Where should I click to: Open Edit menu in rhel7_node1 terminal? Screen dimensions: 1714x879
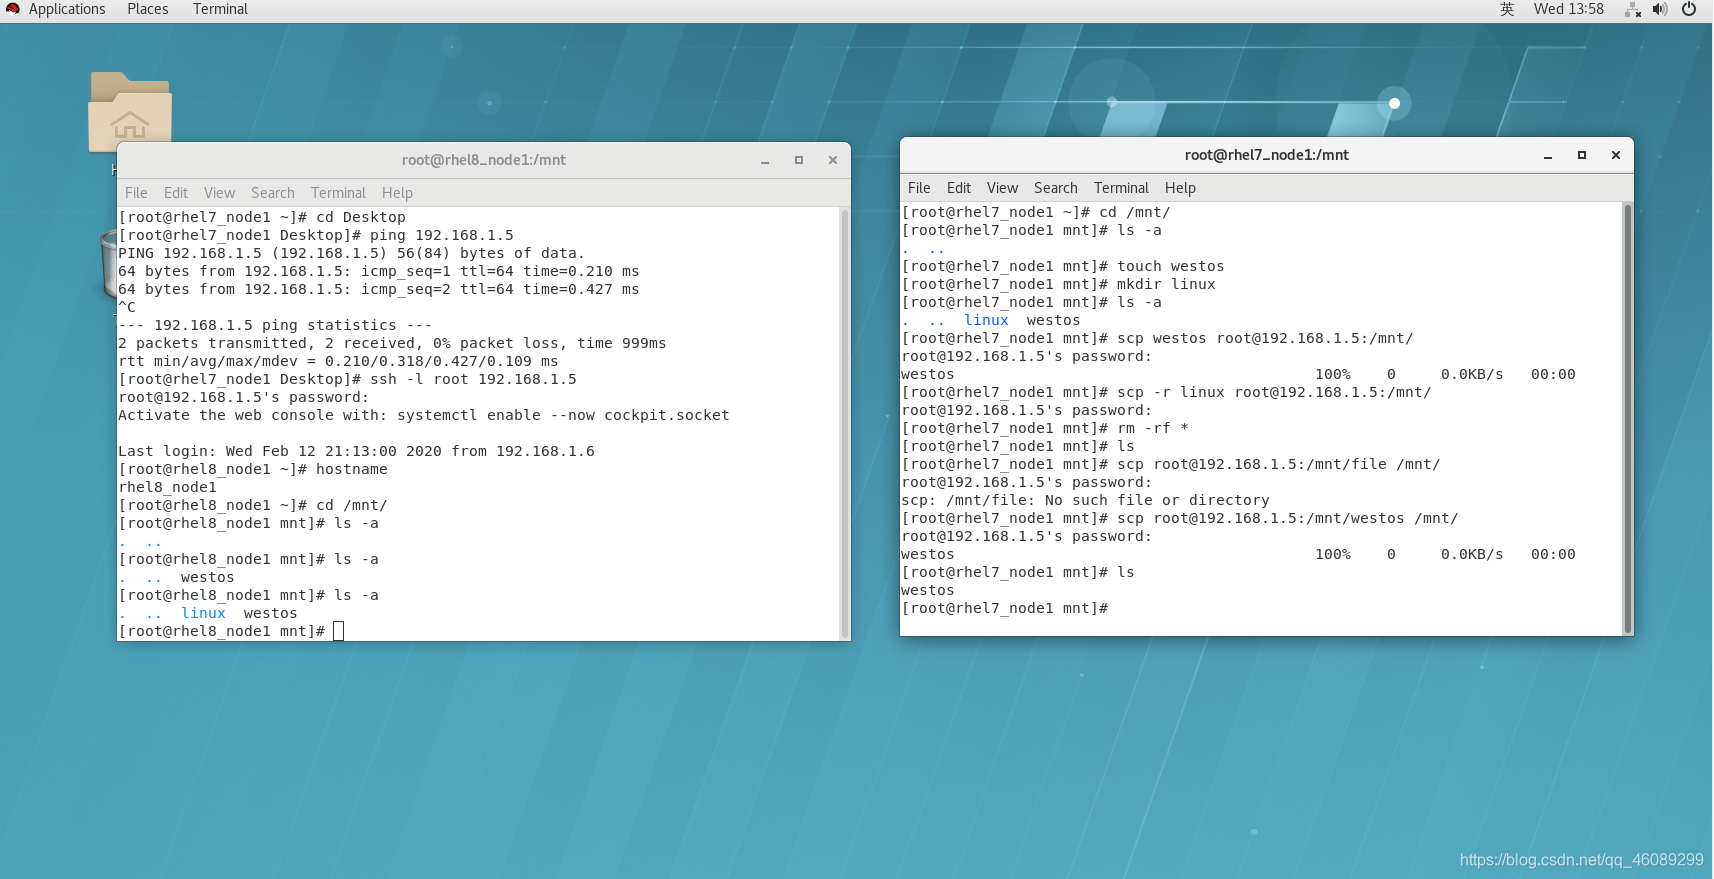pos(959,188)
